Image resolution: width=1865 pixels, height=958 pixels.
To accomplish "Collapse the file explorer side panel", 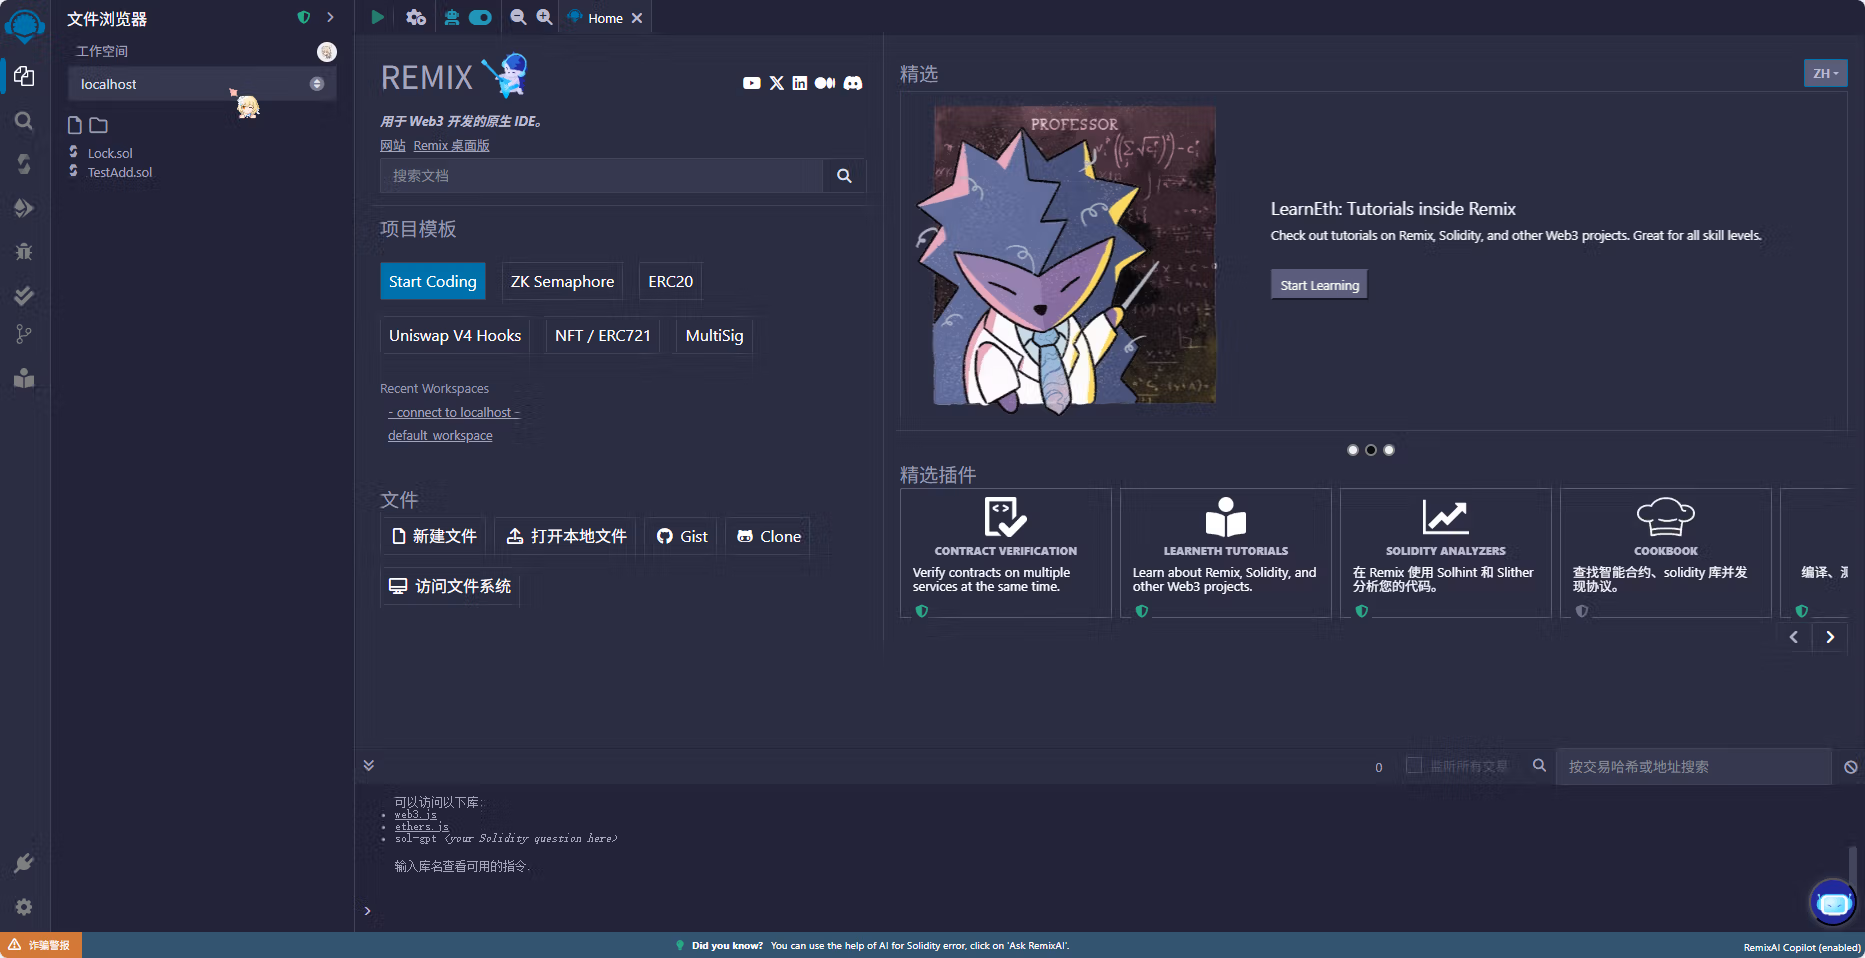I will coord(330,17).
